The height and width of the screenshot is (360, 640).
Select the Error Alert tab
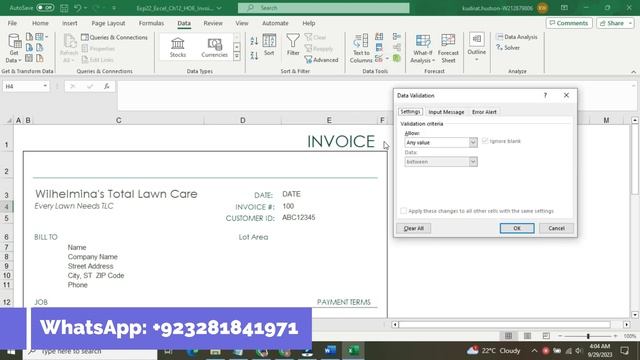point(484,112)
